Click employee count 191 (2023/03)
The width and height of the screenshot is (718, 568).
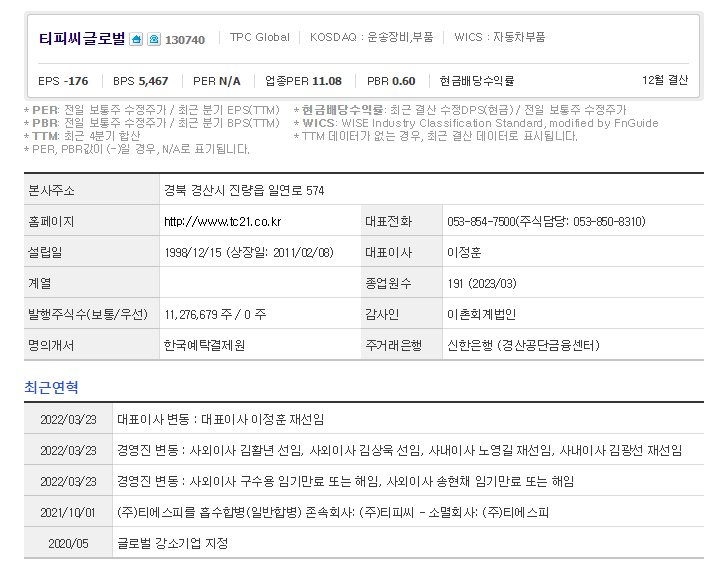pyautogui.click(x=482, y=284)
